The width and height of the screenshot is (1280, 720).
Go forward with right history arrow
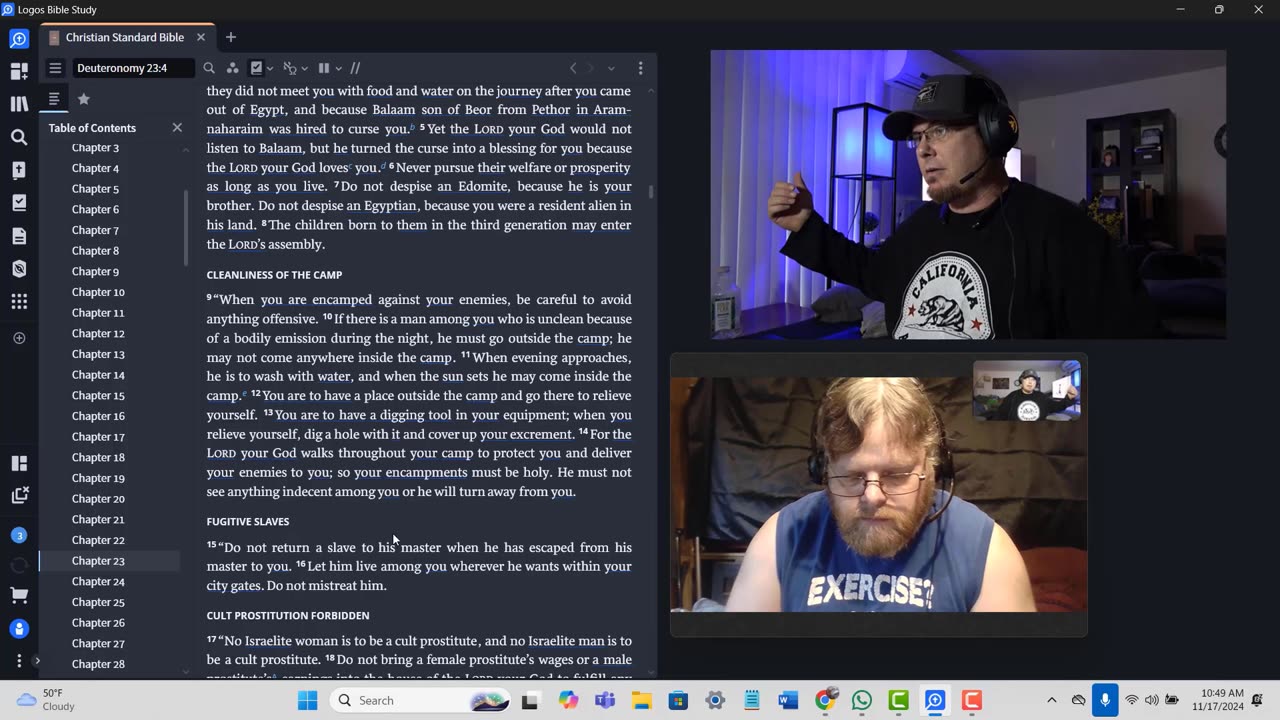click(x=591, y=68)
